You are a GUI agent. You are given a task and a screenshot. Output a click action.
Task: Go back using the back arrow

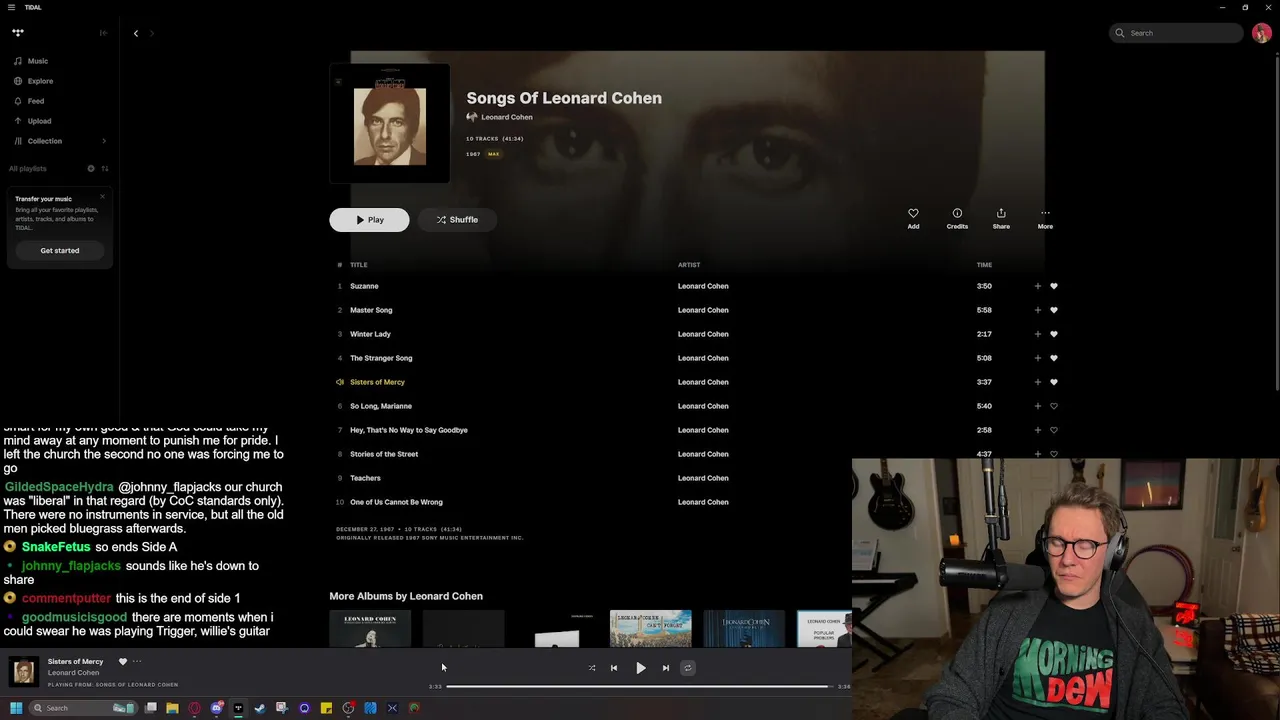[x=136, y=33]
